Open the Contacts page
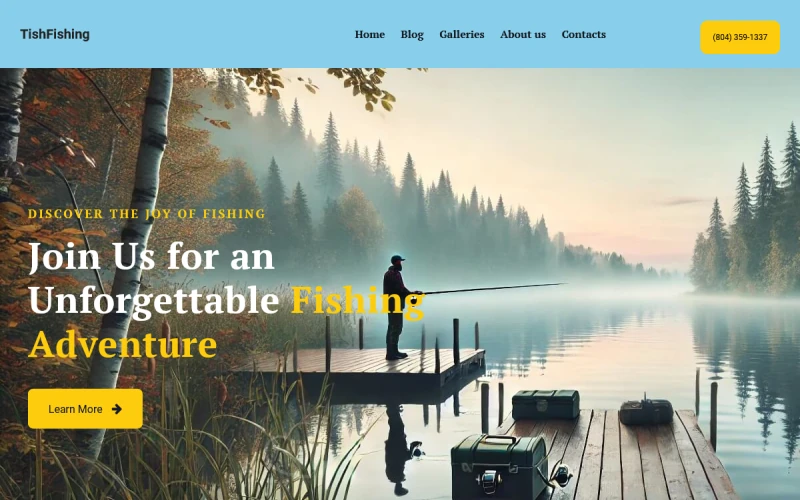The image size is (800, 500). point(584,34)
